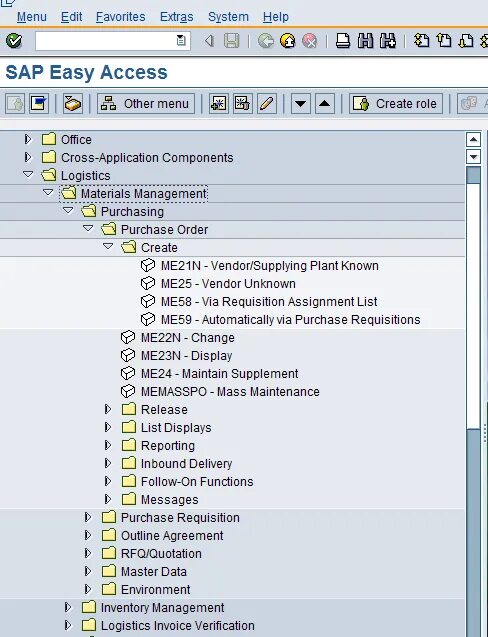Expand the Outline Agreement folder
Screen dimensions: 488x637
tap(88, 535)
